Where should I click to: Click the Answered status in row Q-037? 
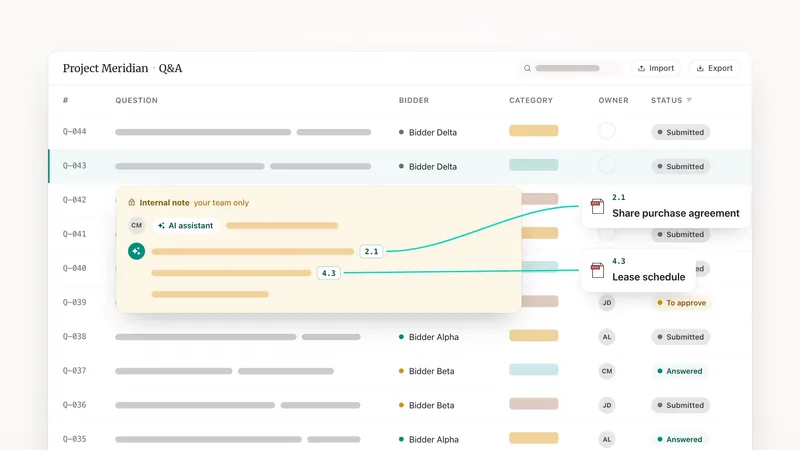(680, 371)
